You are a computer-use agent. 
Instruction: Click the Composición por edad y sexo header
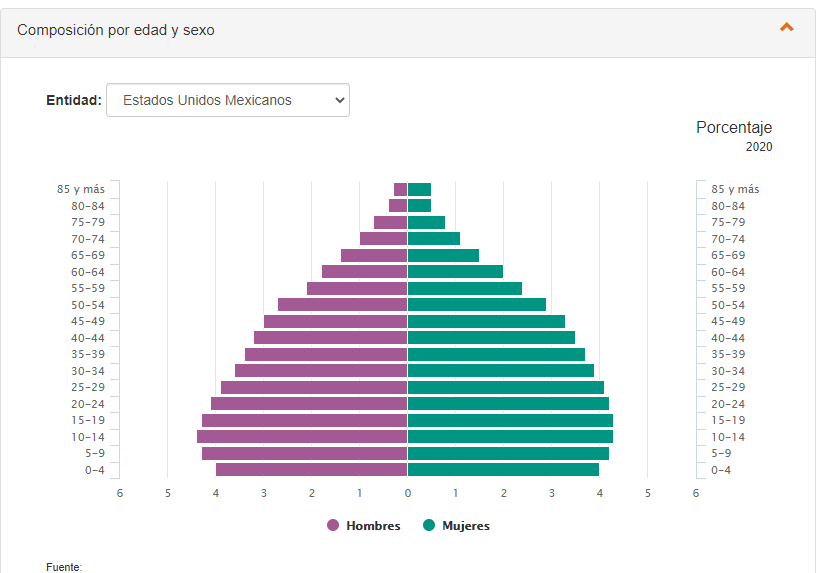click(116, 30)
